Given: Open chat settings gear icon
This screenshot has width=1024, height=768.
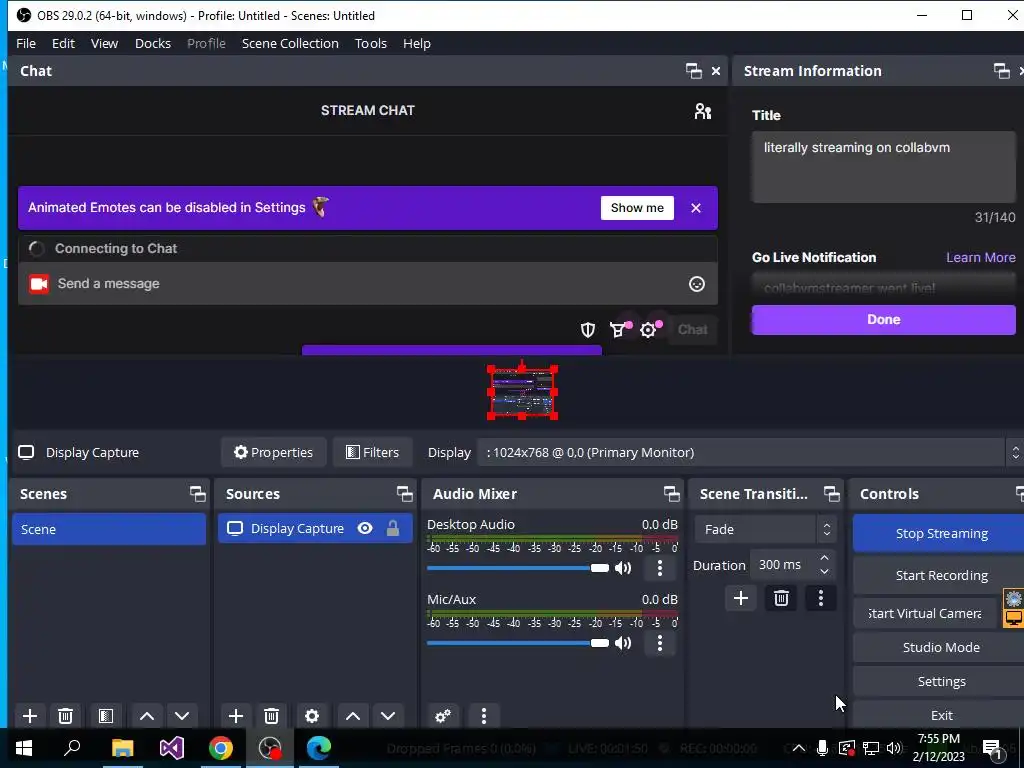Looking at the screenshot, I should click(x=648, y=330).
